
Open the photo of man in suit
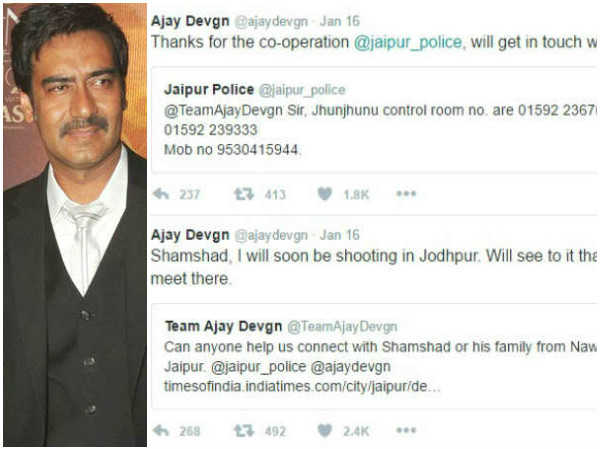(x=75, y=225)
